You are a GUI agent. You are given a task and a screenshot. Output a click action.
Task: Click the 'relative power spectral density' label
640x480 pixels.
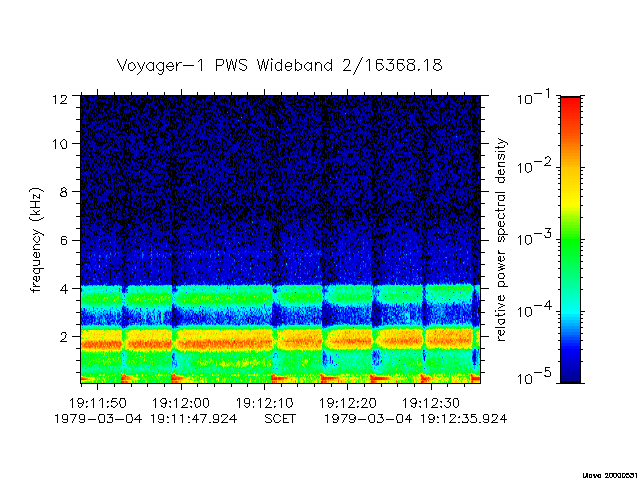pos(500,240)
